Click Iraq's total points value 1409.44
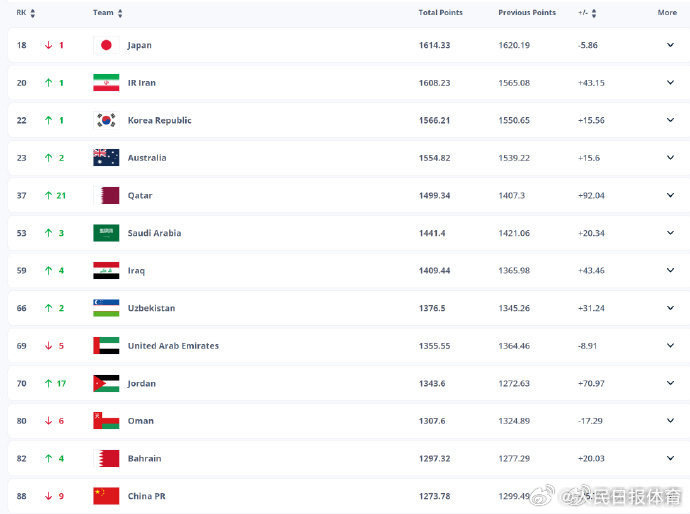The image size is (690, 514). 435,271
